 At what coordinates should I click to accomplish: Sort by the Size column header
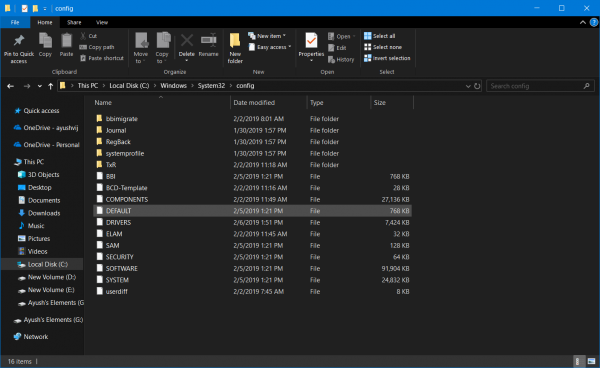click(x=392, y=103)
